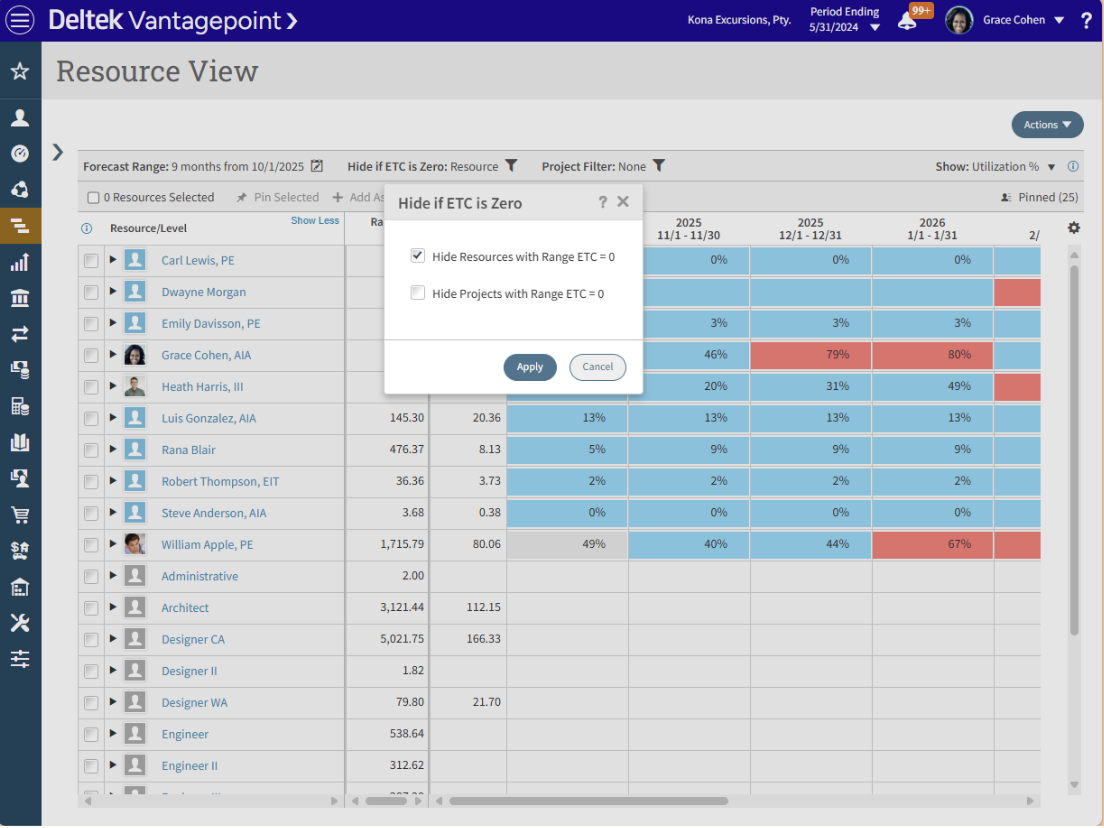Open Settings via the sliders icon at bottom
The image size is (1104, 828).
coord(20,658)
